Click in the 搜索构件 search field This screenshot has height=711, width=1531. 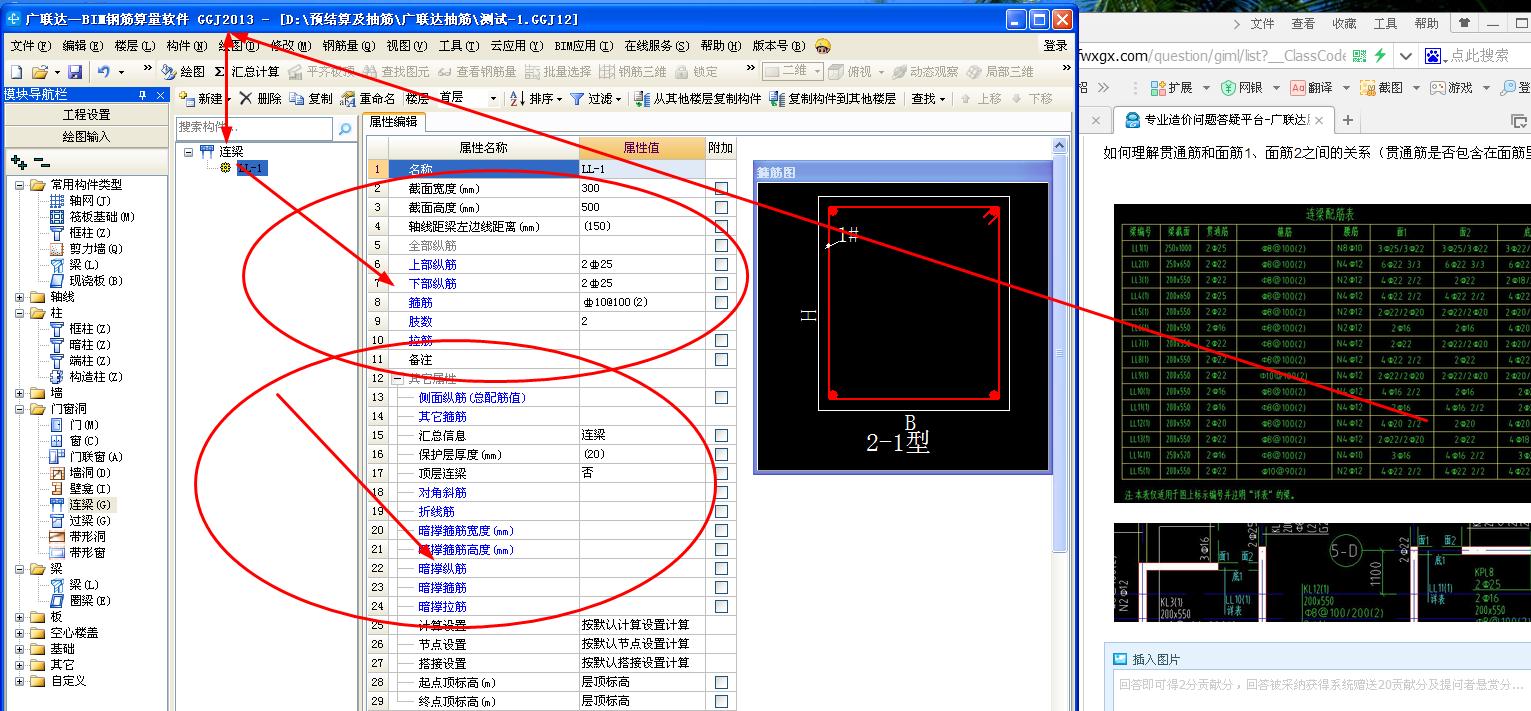click(x=255, y=128)
